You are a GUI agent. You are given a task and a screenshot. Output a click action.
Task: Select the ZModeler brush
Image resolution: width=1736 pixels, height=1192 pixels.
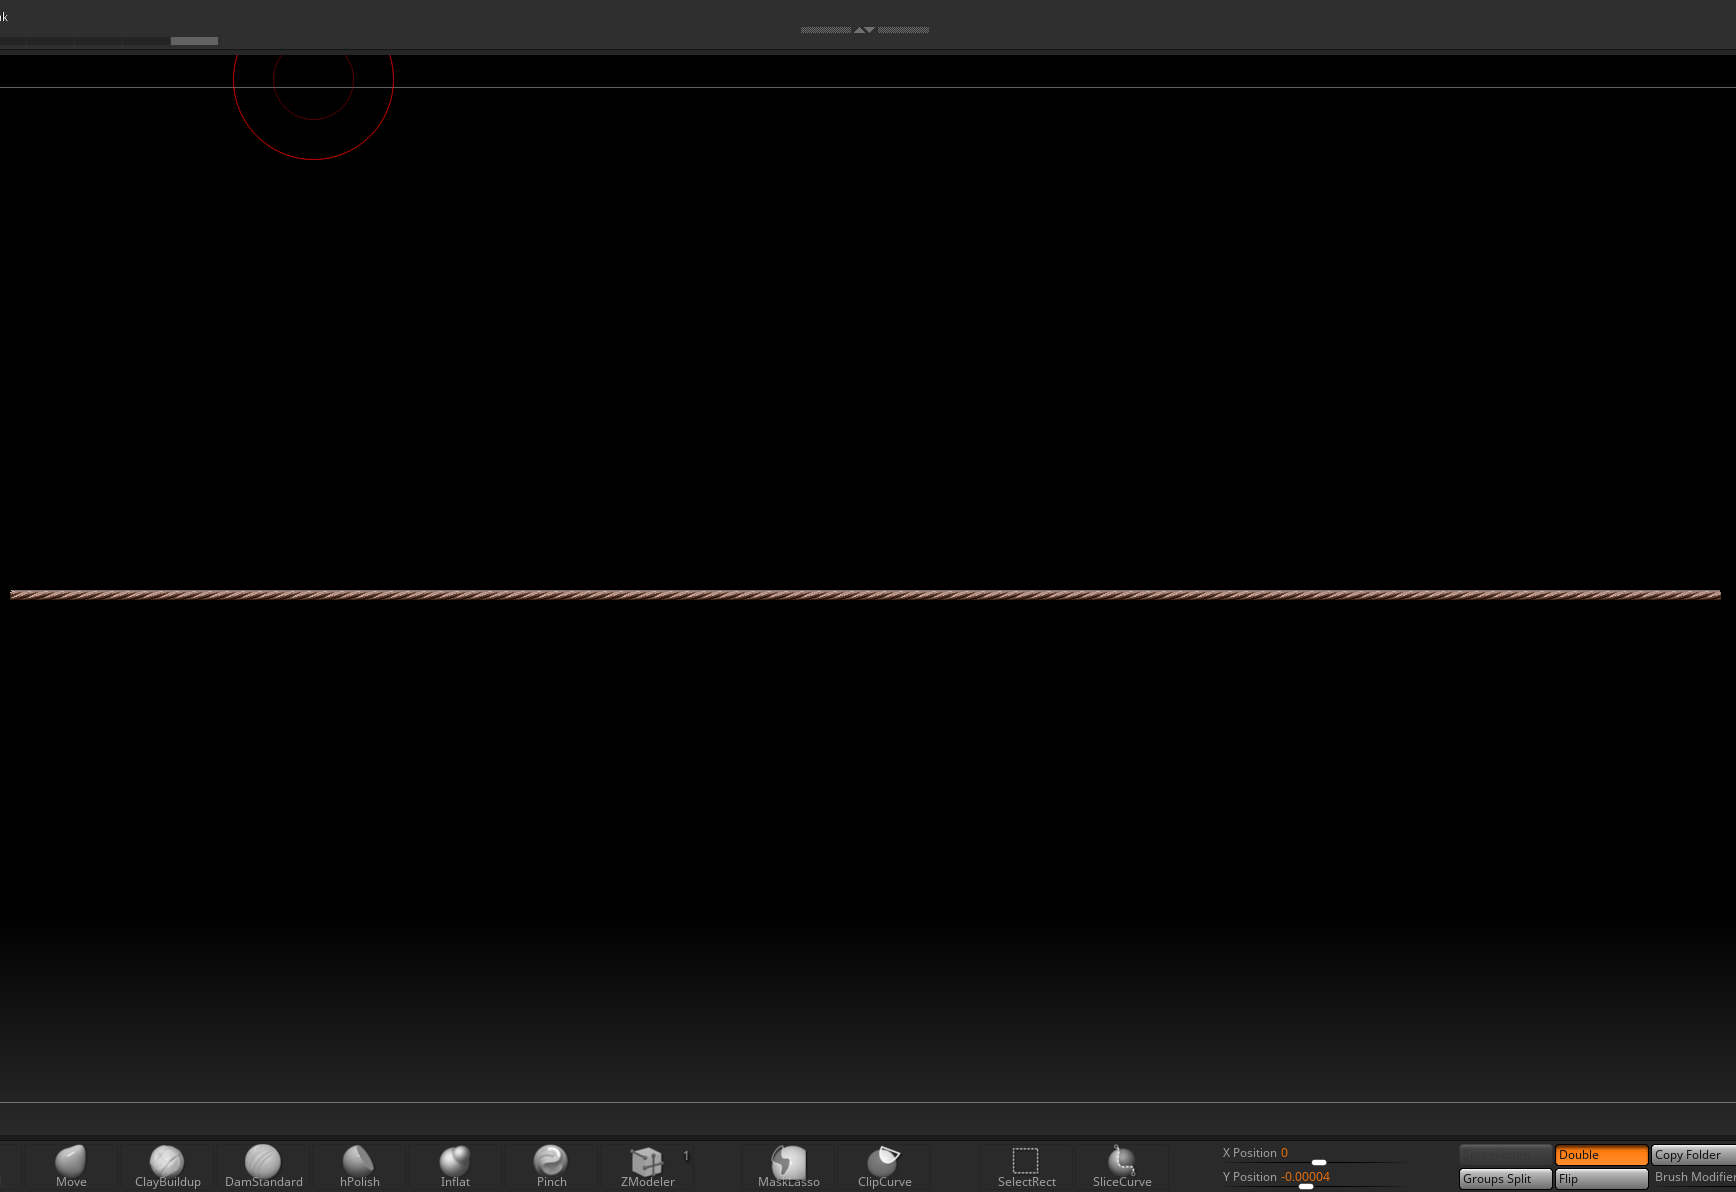[x=647, y=1165]
